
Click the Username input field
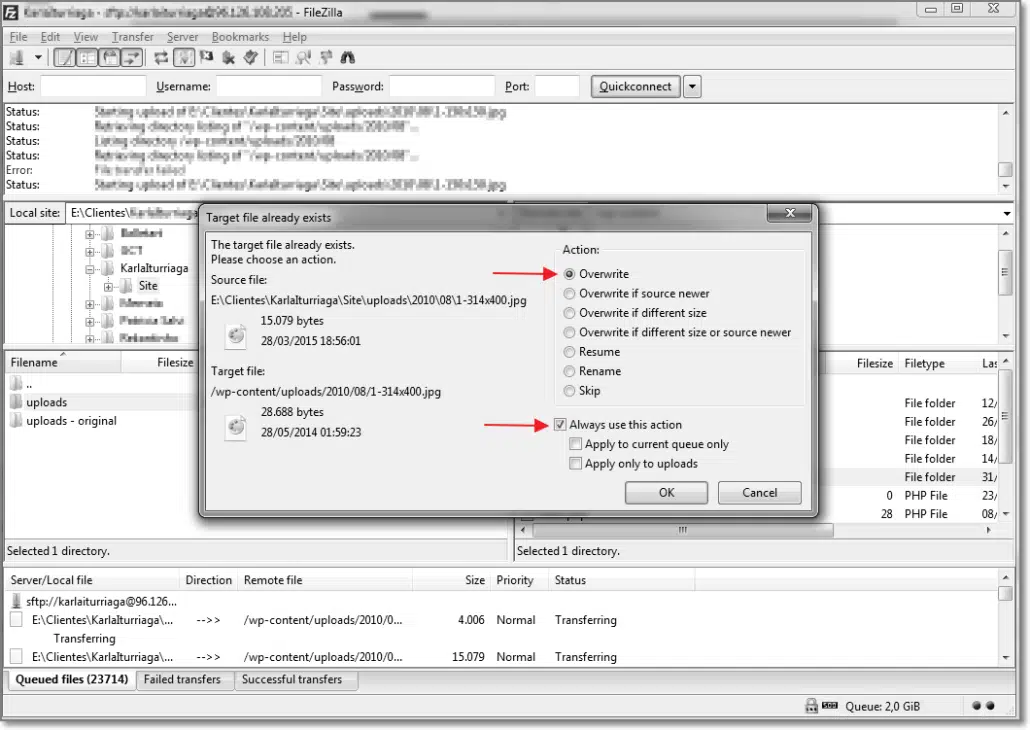[x=269, y=87]
